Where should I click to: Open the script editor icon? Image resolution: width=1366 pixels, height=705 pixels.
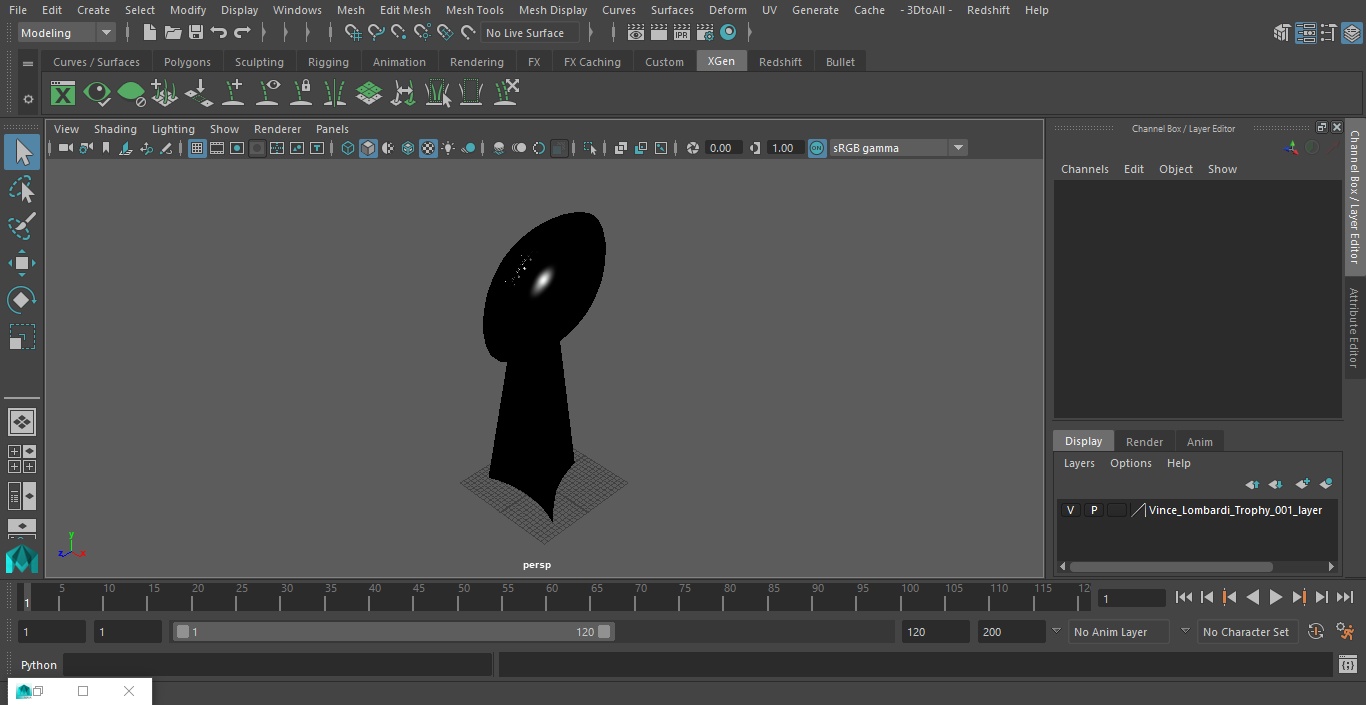click(1347, 665)
